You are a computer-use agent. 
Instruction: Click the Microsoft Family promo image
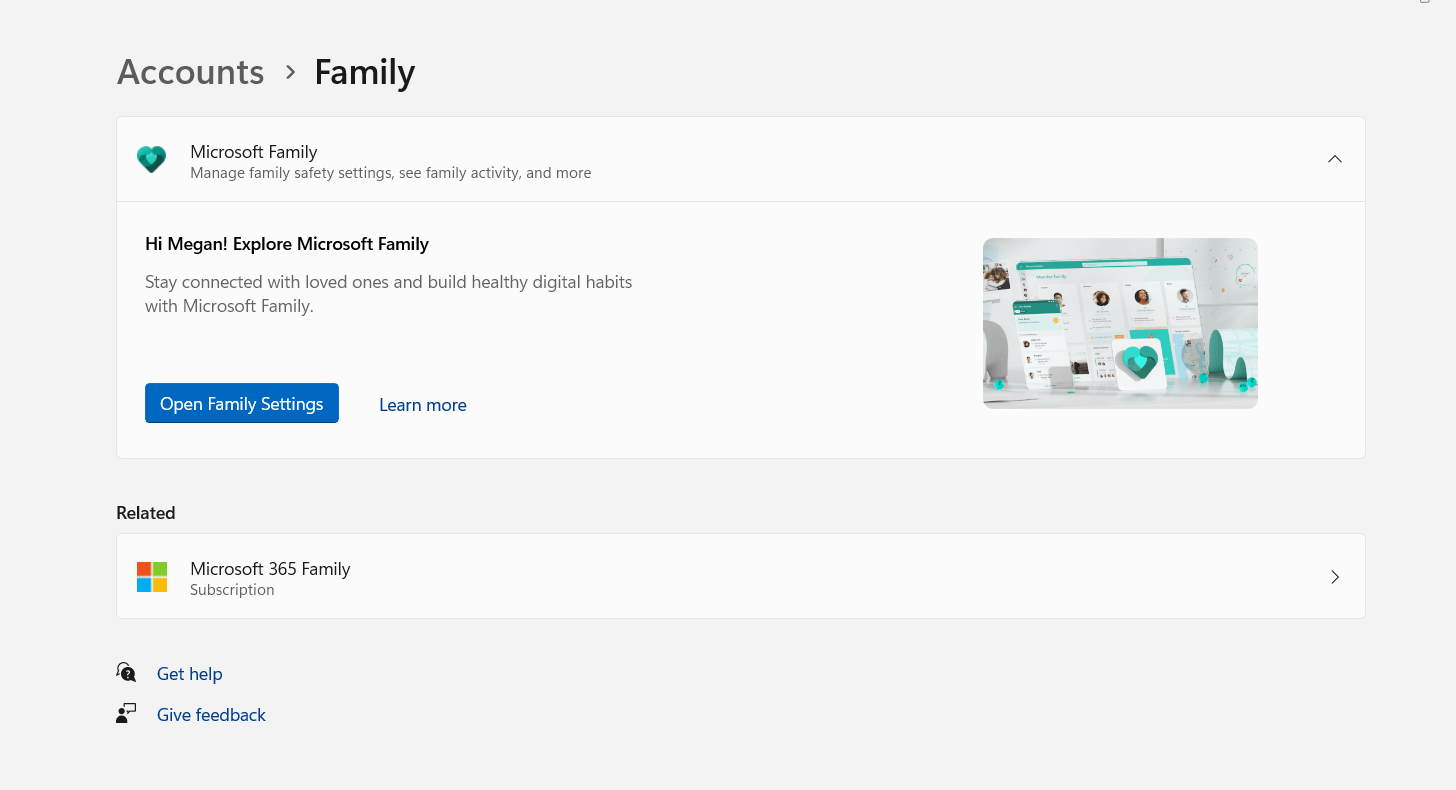pos(1120,323)
